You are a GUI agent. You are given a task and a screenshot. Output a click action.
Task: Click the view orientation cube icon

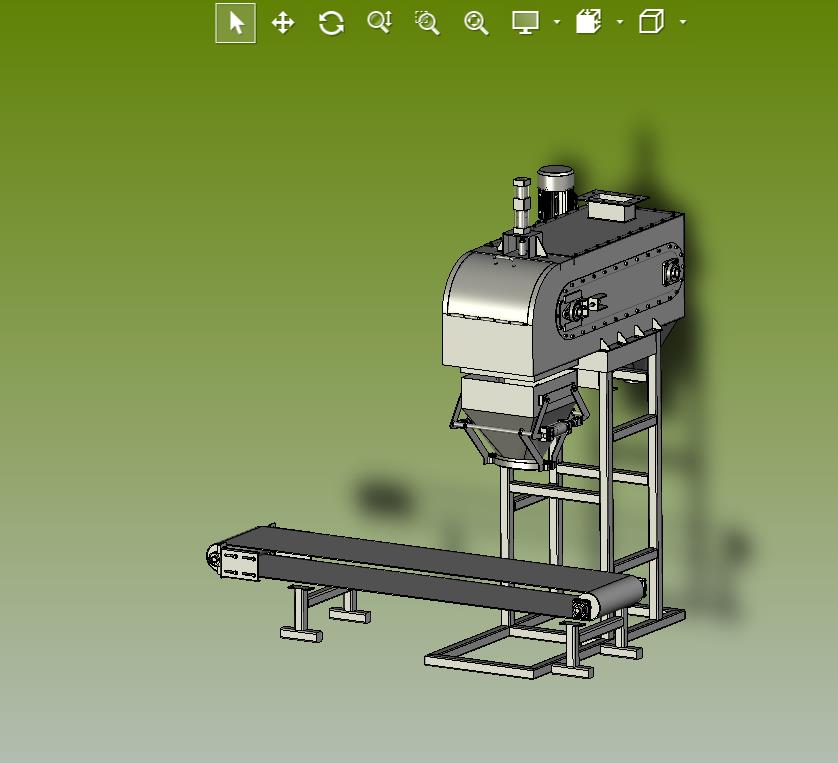pos(651,22)
